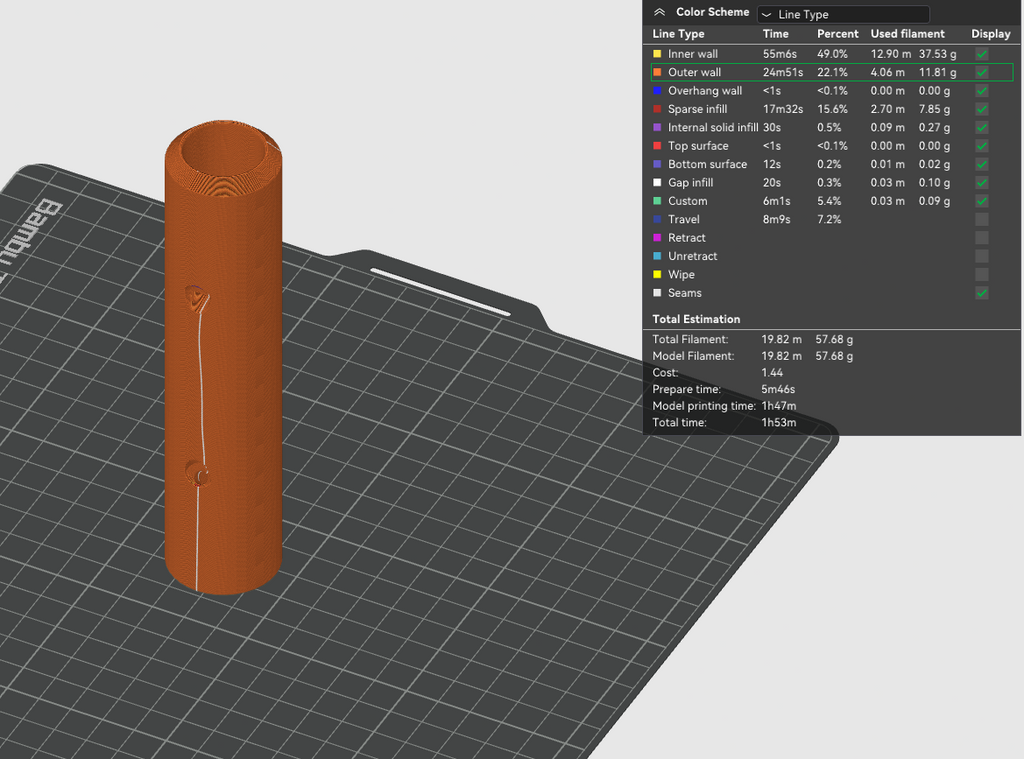Enable Travel display checkbox

982,219
